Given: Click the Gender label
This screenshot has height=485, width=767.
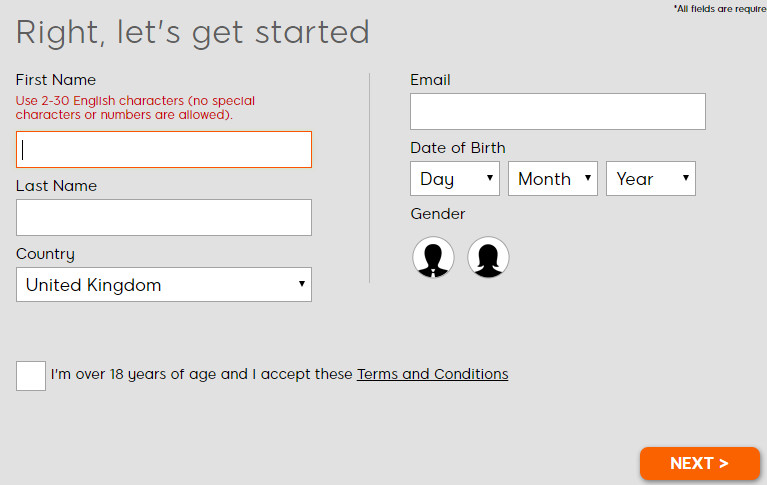Looking at the screenshot, I should pyautogui.click(x=437, y=214).
